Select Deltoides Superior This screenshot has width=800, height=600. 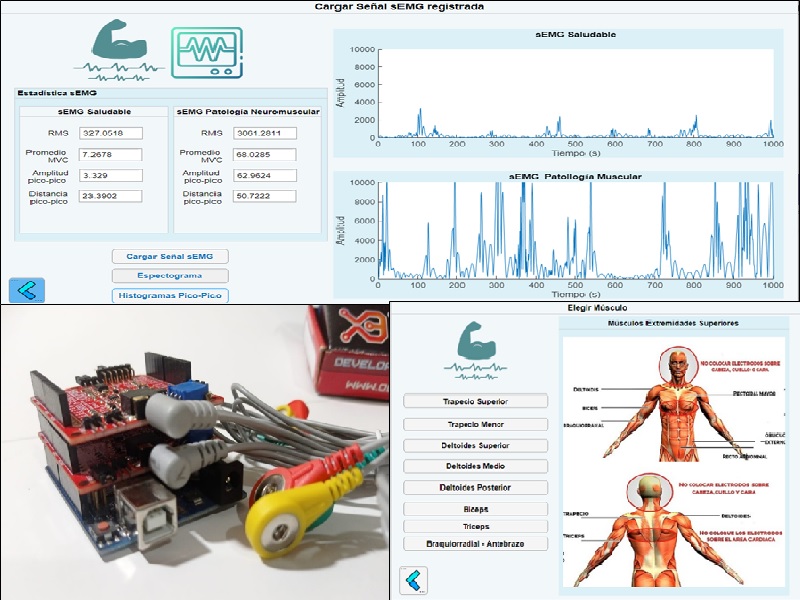[476, 445]
